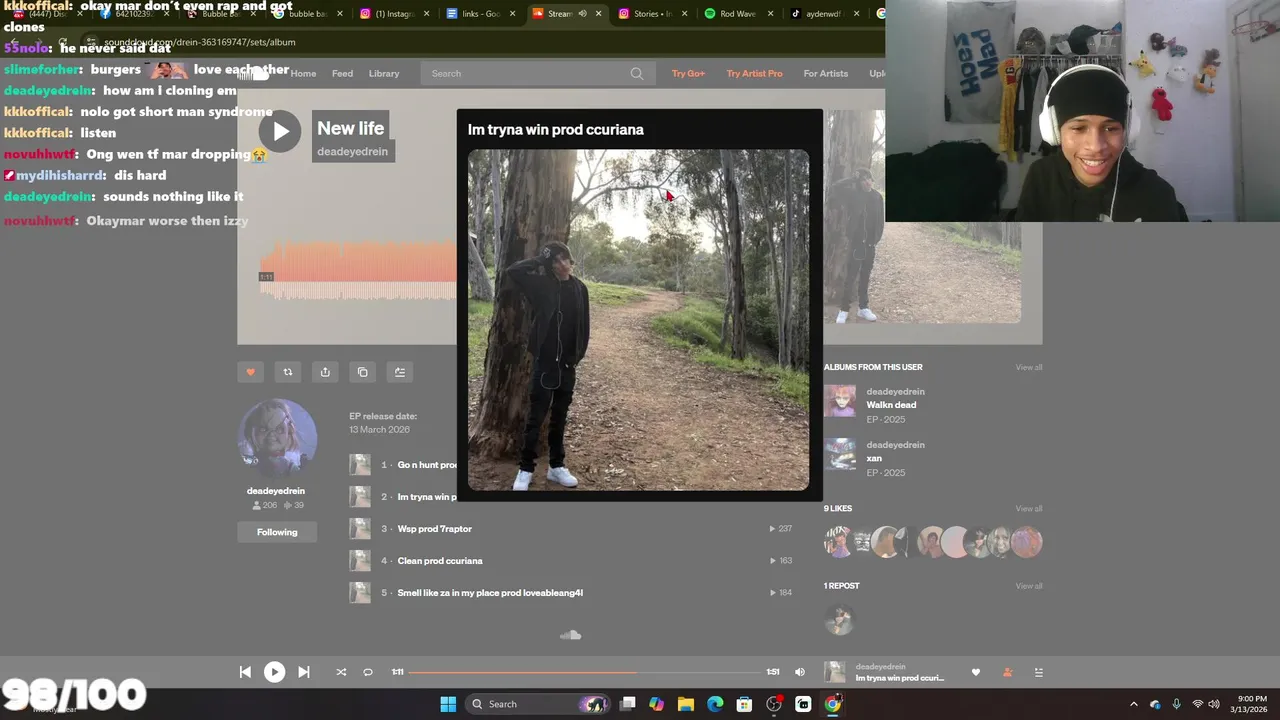The width and height of the screenshot is (1280, 720).
Task: Mute audio with the player volume icon
Action: tap(800, 672)
